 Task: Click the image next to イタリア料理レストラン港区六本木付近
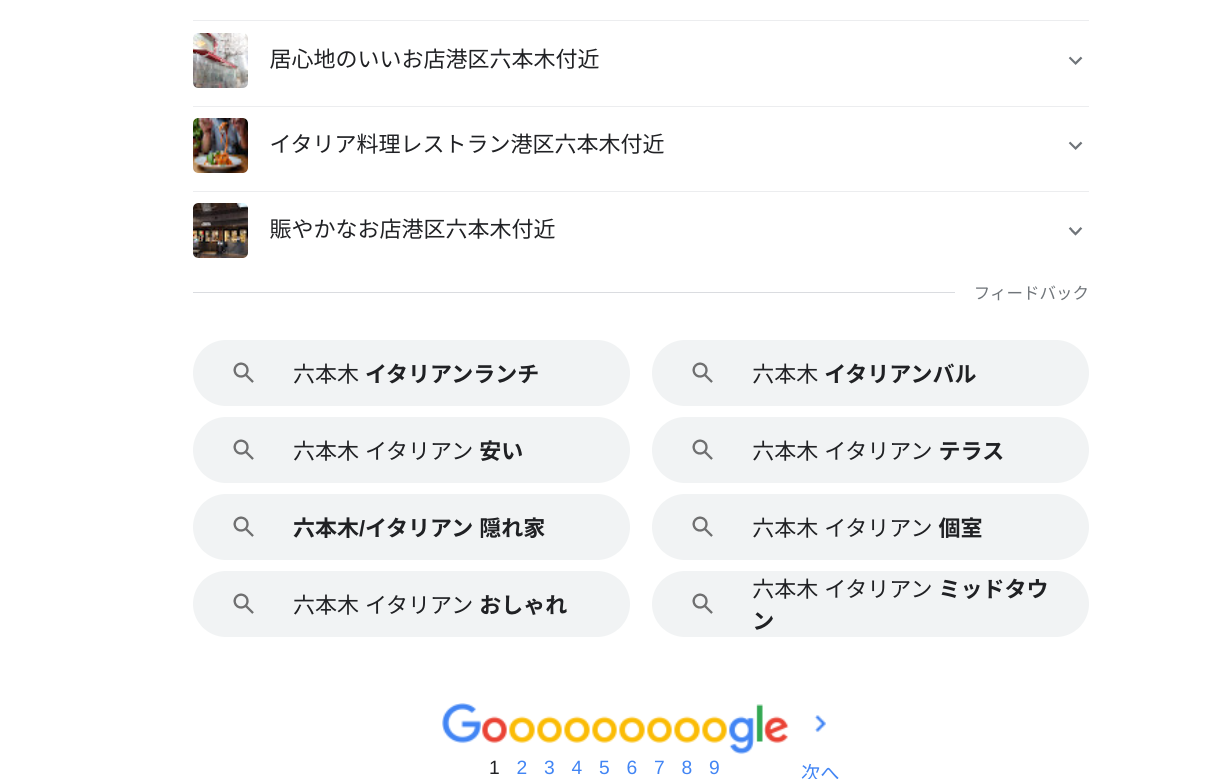220,145
